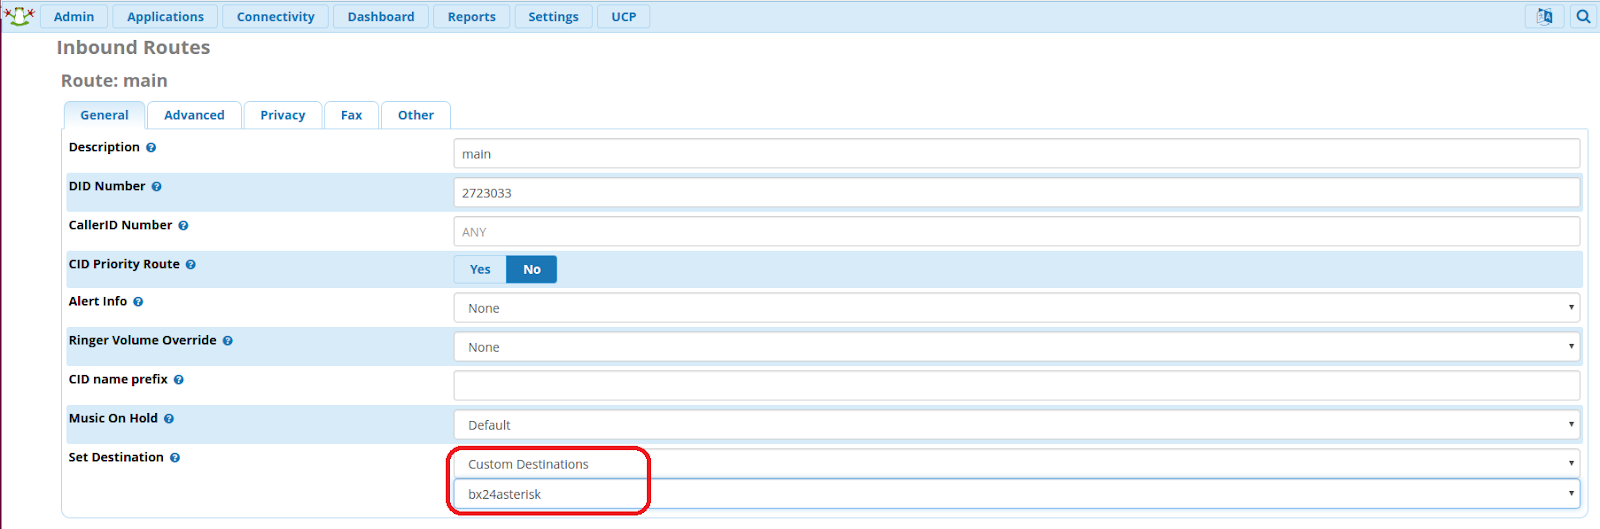This screenshot has height=529, width=1600.
Task: Show help for Description field
Action: coord(151,147)
